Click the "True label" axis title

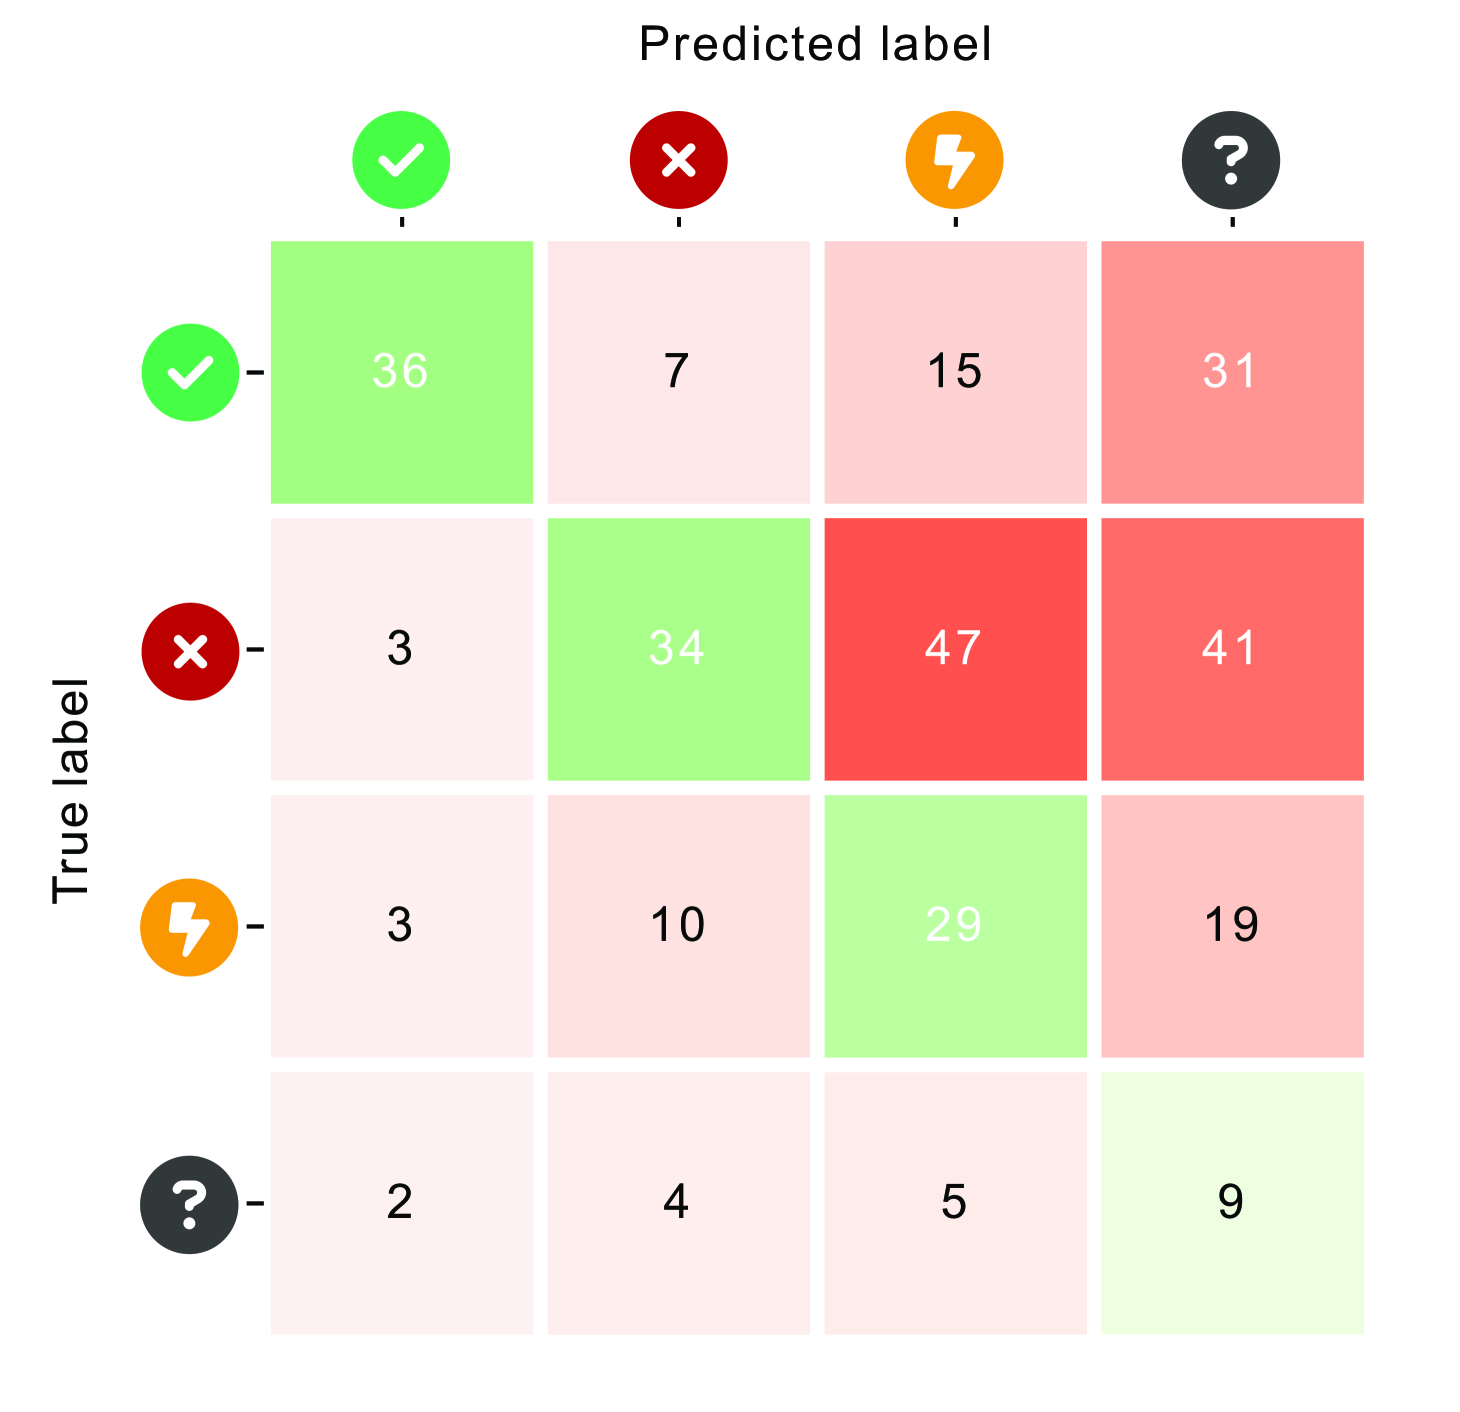pyautogui.click(x=71, y=790)
